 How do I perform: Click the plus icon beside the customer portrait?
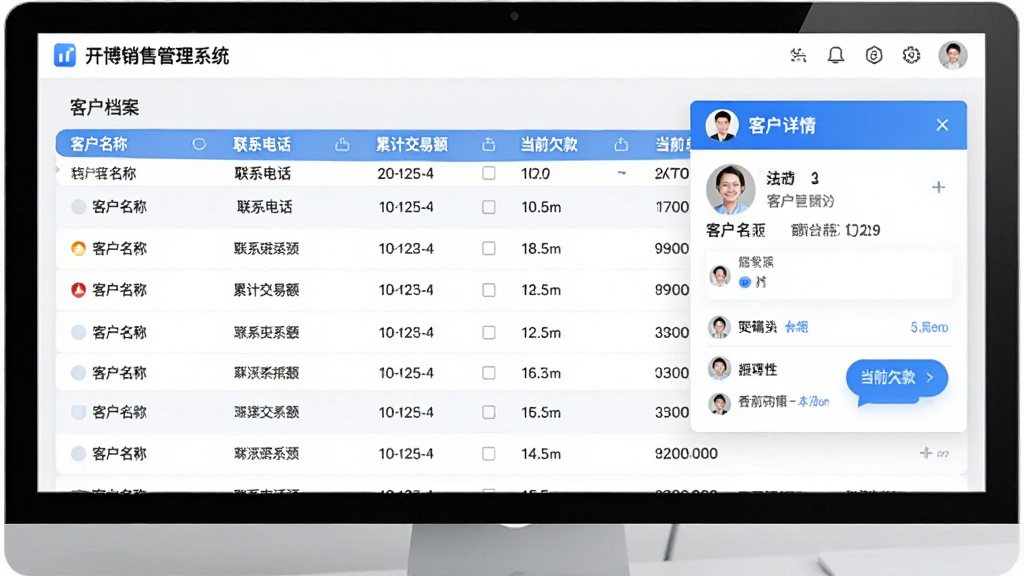pos(938,187)
